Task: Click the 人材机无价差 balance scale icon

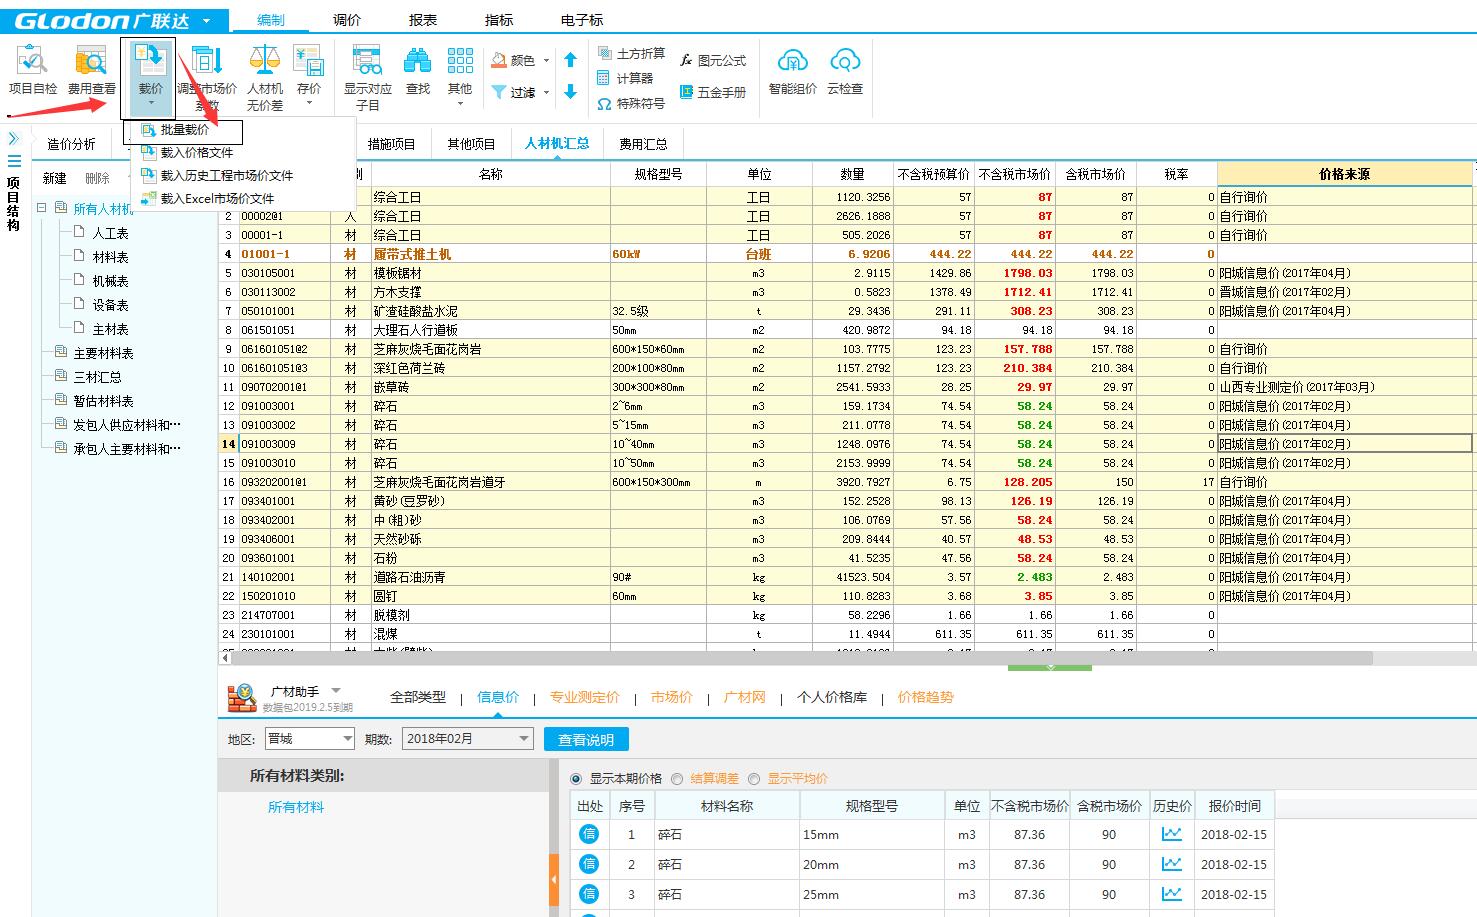Action: pyautogui.click(x=265, y=60)
